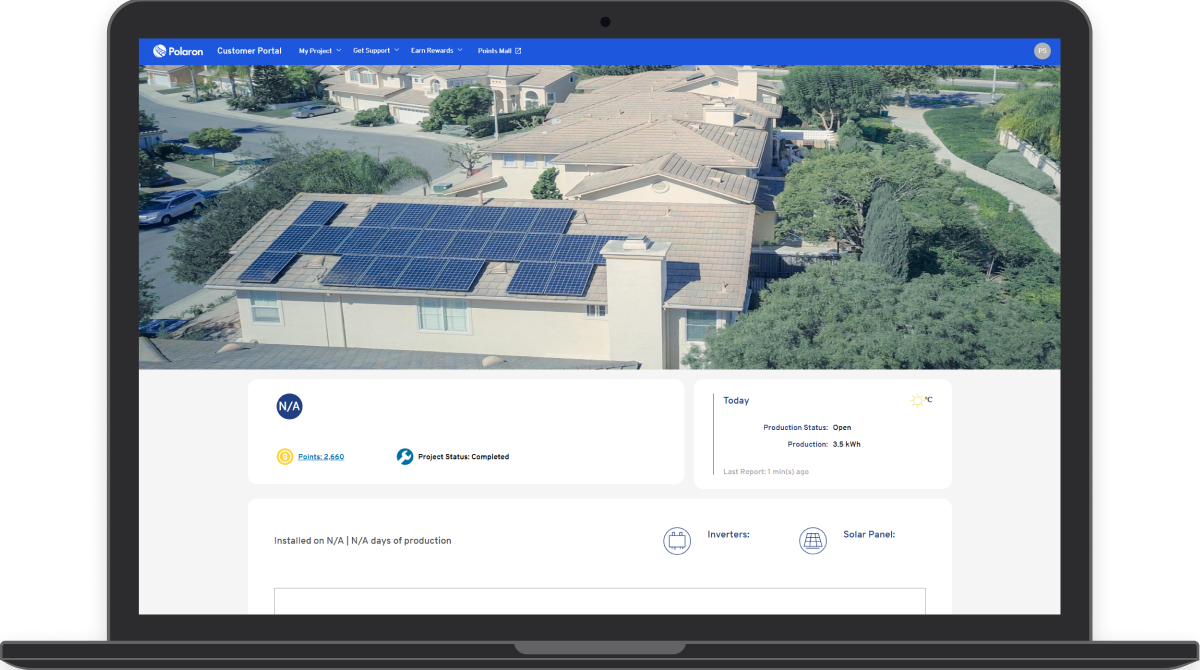Open the PS user avatar menu

[1042, 51]
